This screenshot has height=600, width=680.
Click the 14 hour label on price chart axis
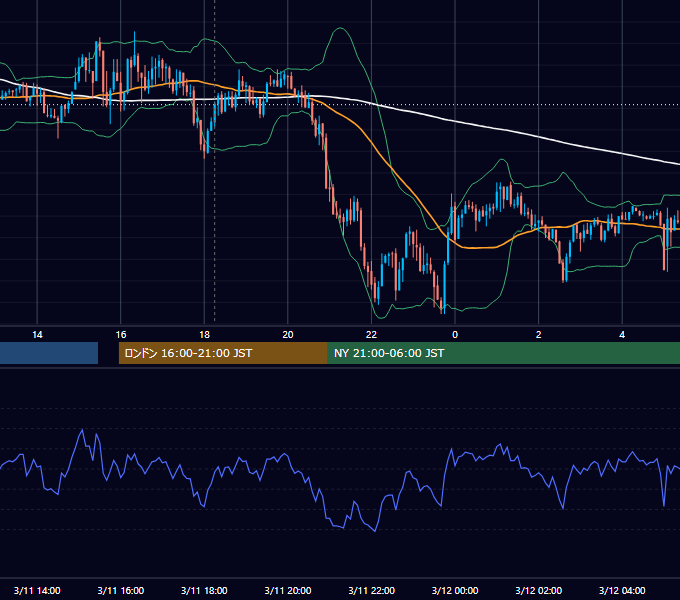click(37, 335)
